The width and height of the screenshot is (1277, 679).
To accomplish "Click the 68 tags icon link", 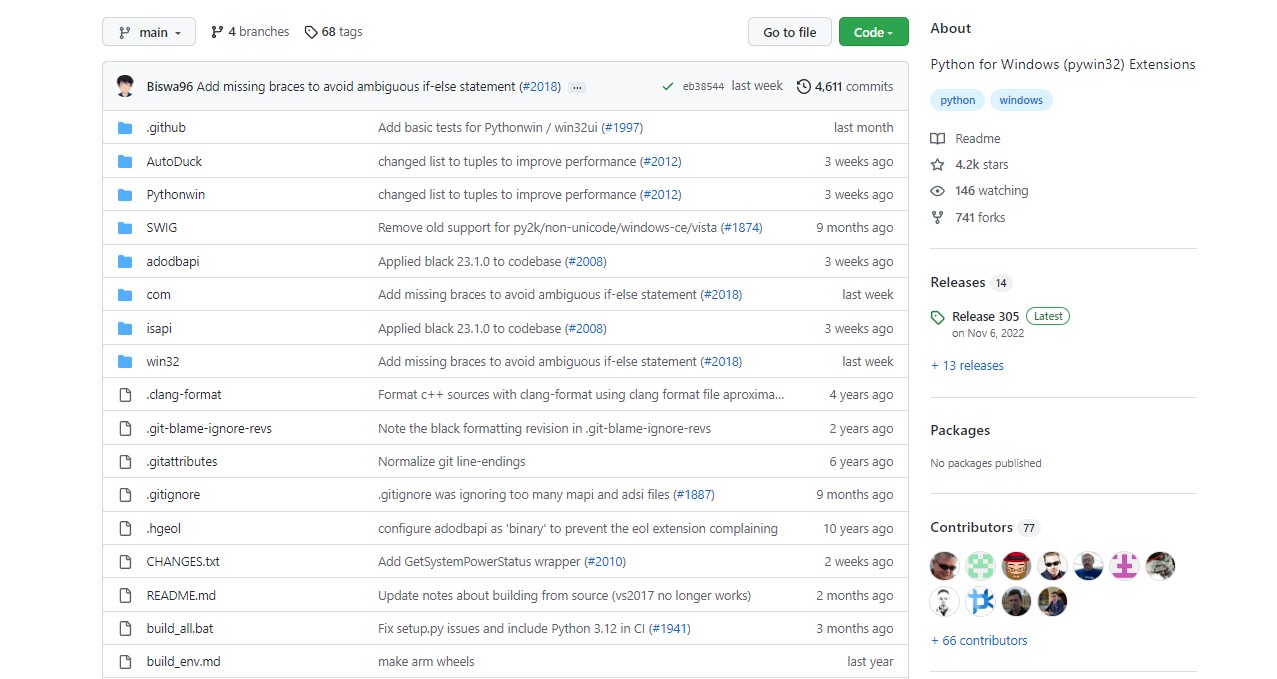I will coord(333,32).
